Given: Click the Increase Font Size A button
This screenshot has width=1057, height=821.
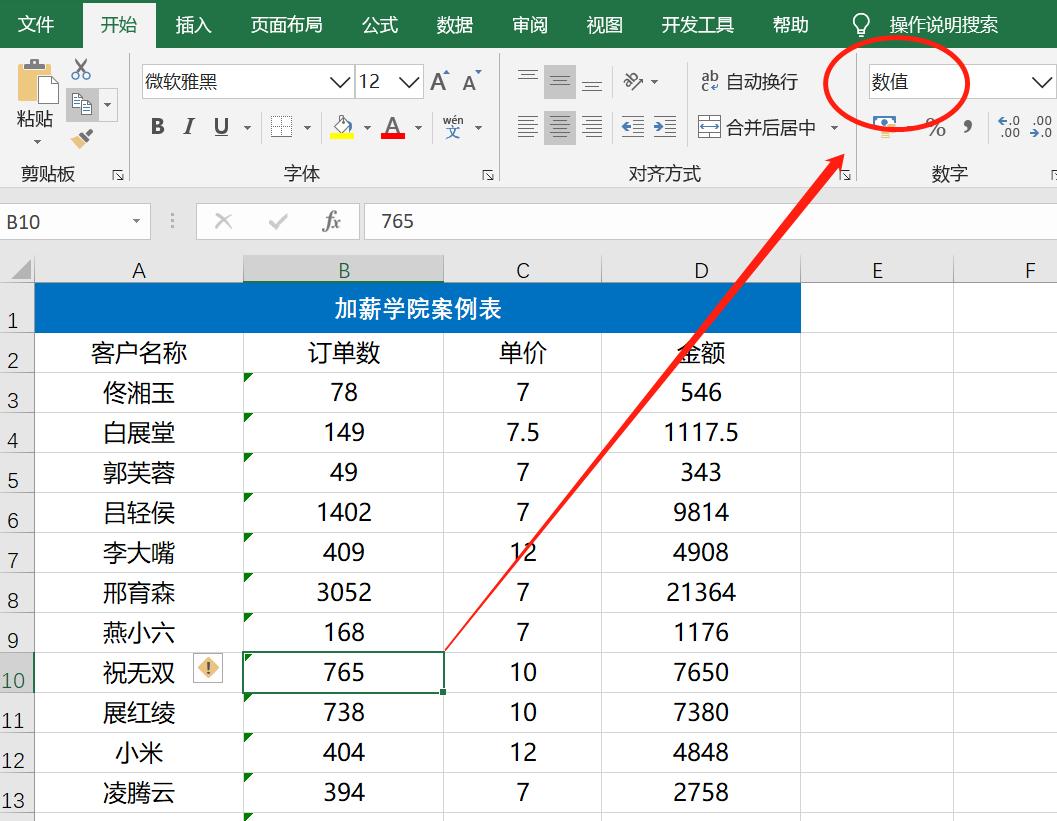Looking at the screenshot, I should click(x=438, y=78).
